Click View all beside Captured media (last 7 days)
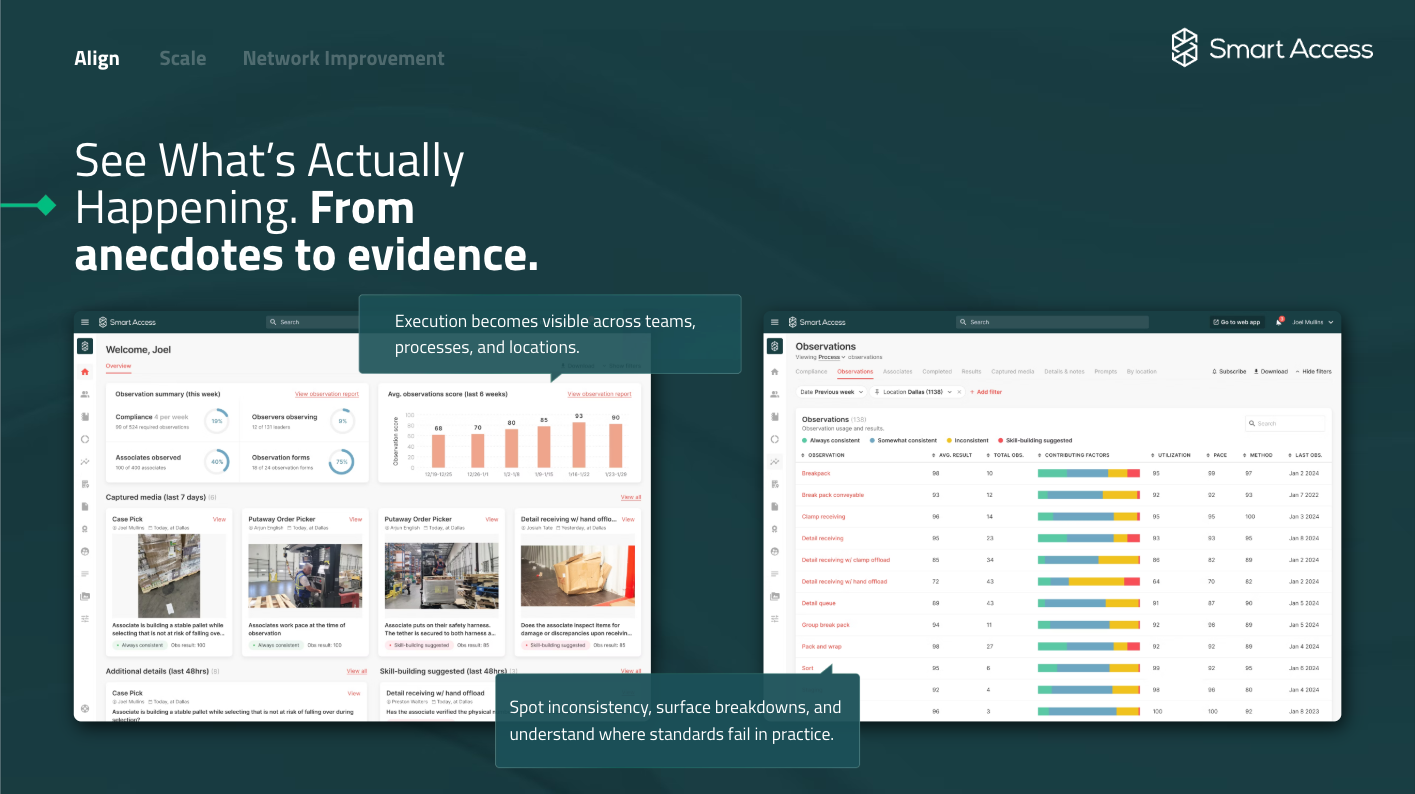Screen dimensions: 1415x794 [630, 497]
